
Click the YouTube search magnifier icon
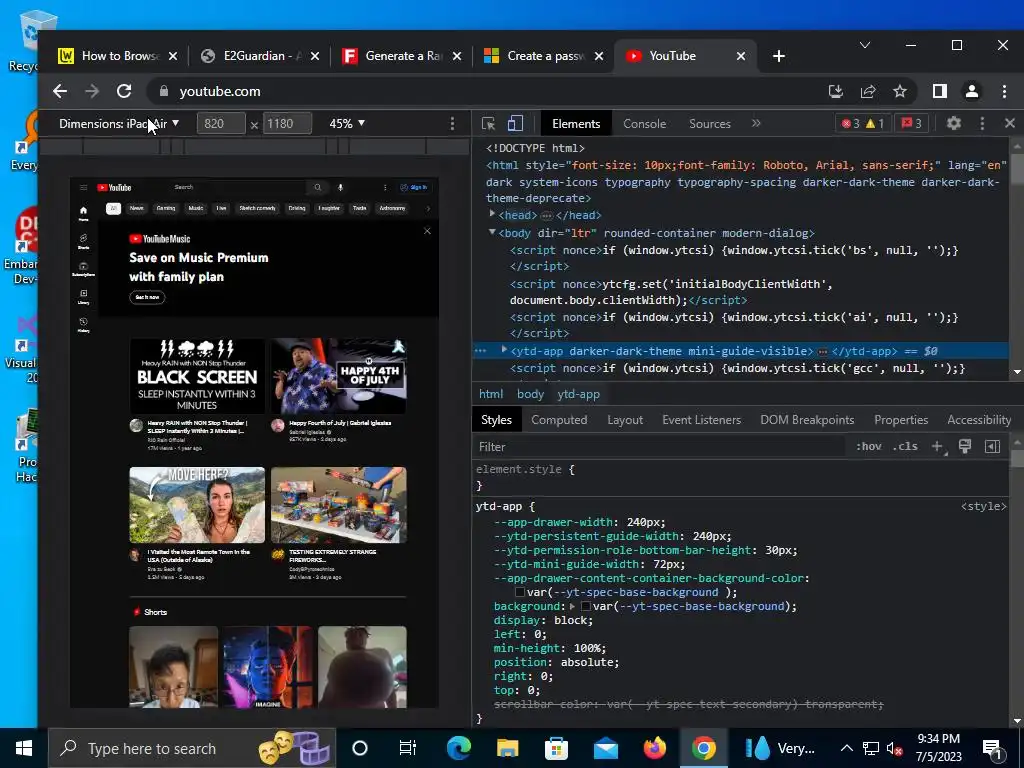[317, 187]
